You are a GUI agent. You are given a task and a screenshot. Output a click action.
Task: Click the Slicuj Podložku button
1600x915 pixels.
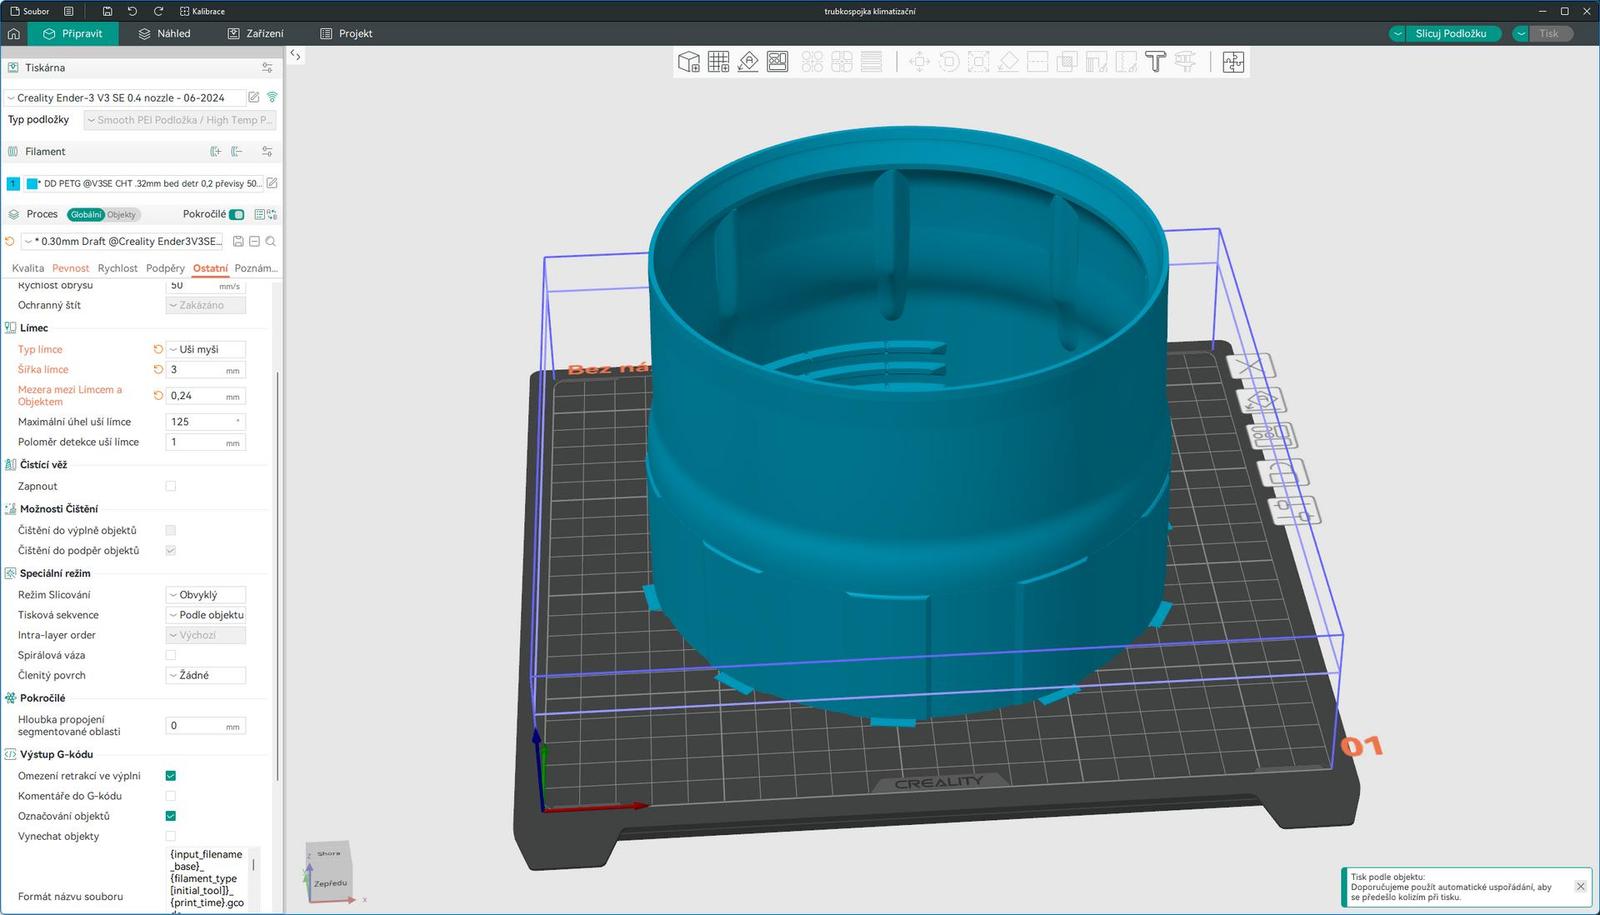(x=1451, y=33)
